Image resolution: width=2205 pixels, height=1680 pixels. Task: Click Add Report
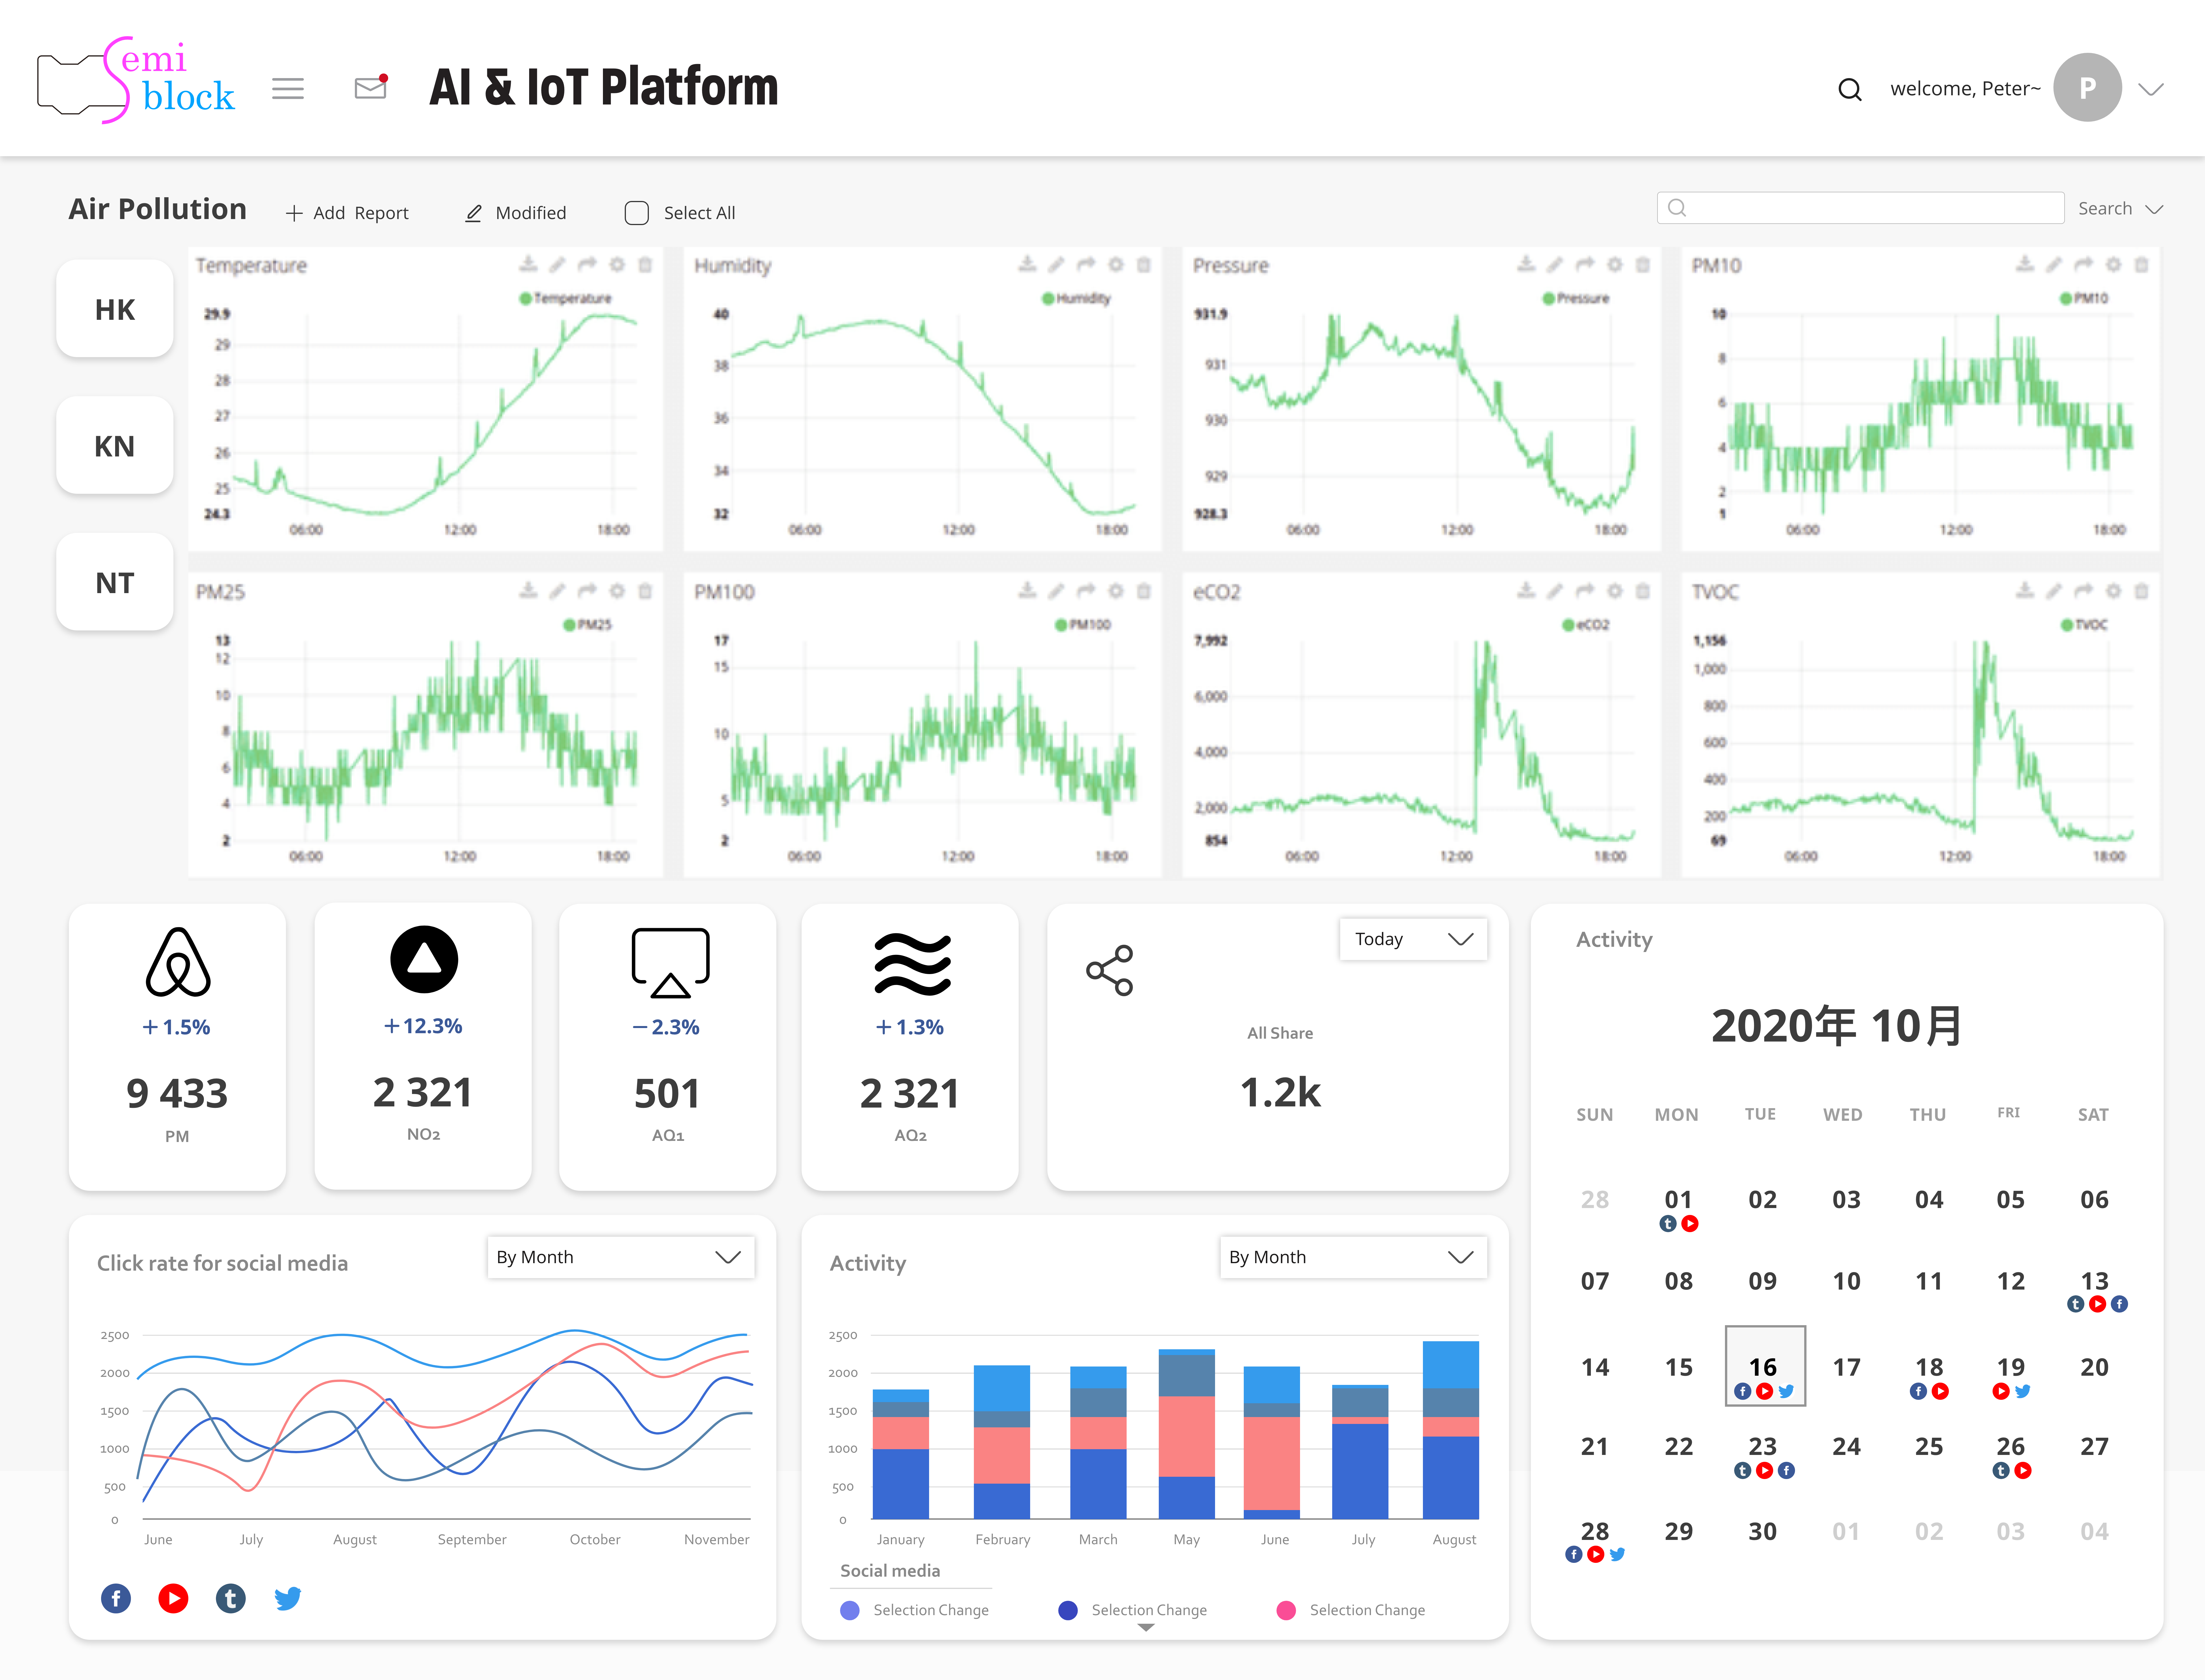(347, 213)
